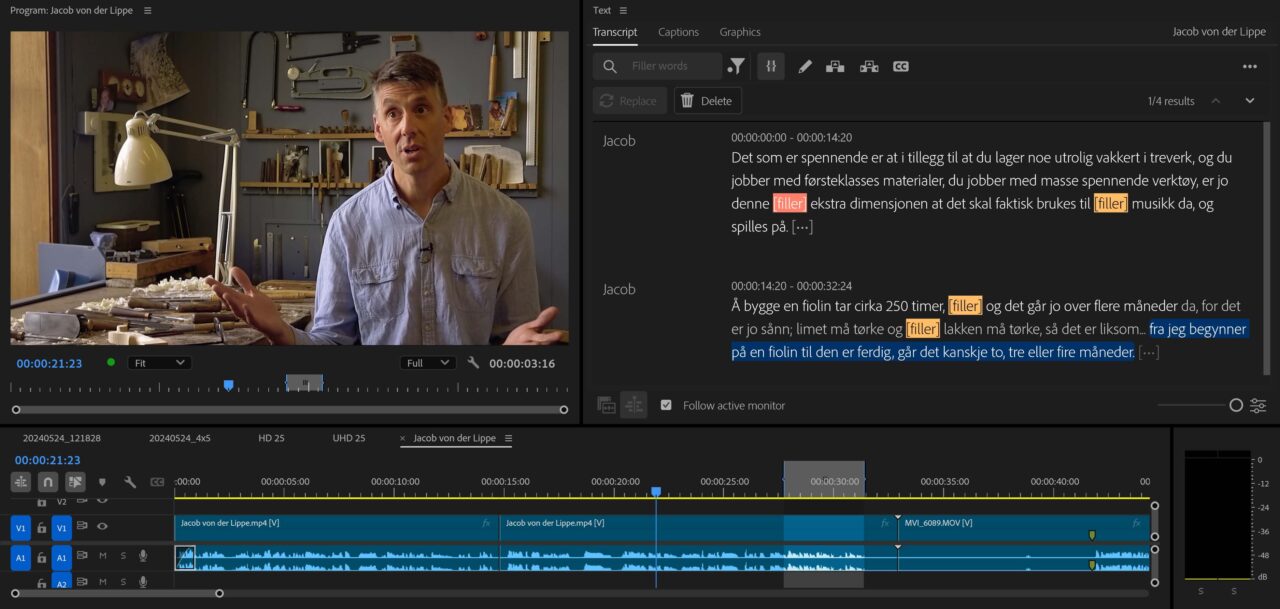Click the Program panel hamburger menu
1280x609 pixels.
(148, 10)
